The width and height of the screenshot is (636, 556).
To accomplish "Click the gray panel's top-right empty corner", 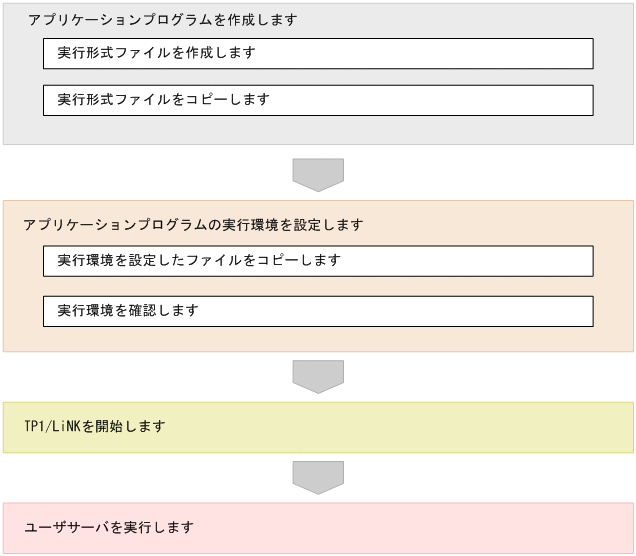I will tap(600, 18).
